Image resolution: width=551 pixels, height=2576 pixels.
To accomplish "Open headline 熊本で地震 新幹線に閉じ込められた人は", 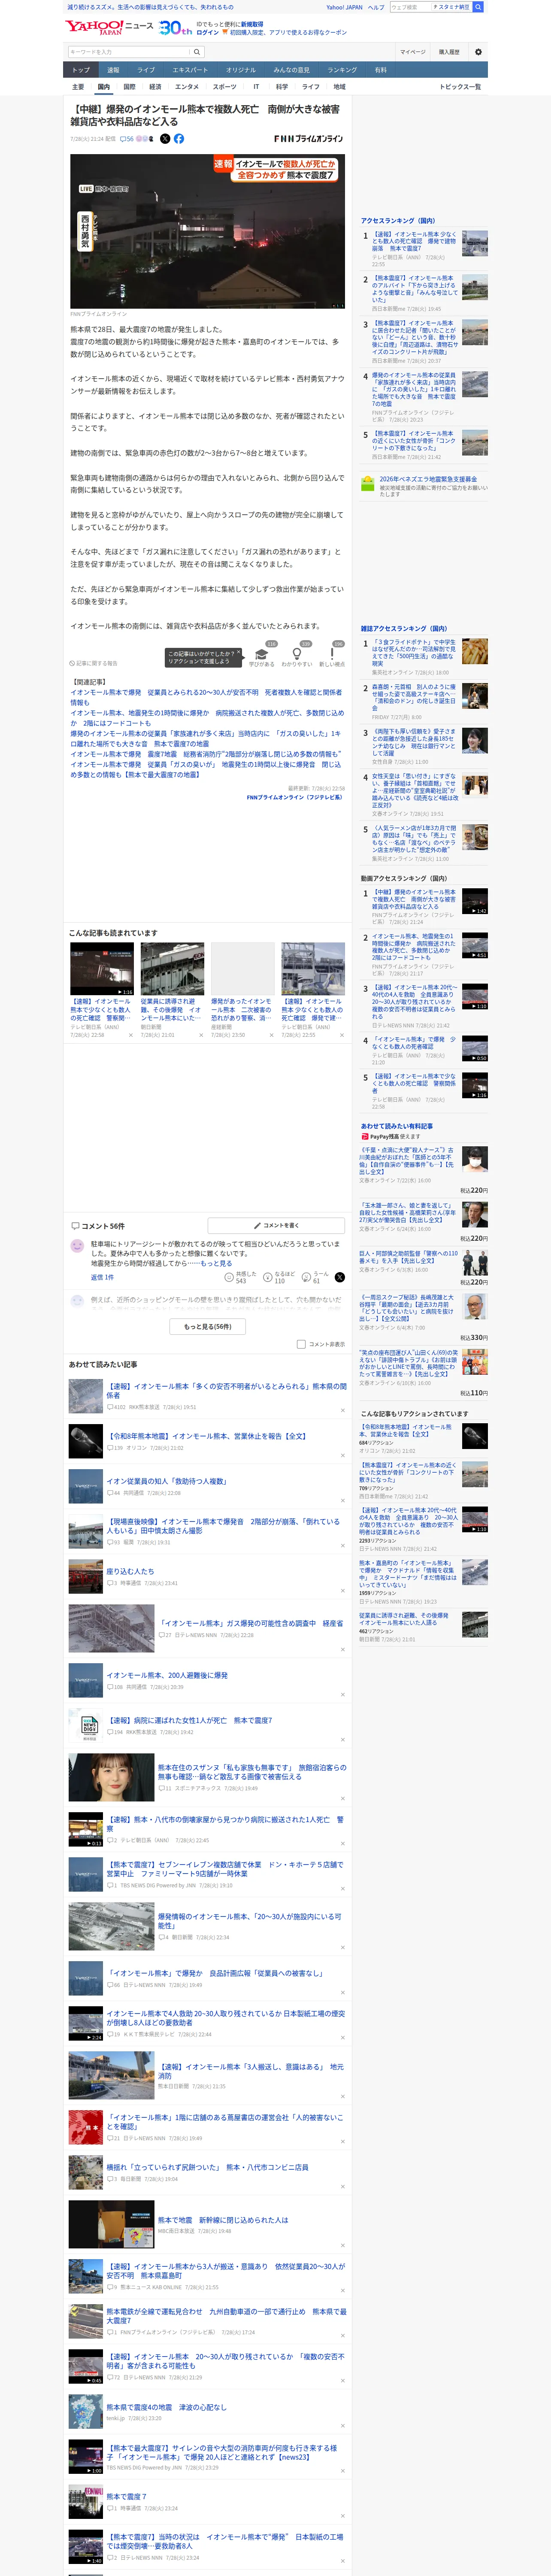I will [223, 2220].
